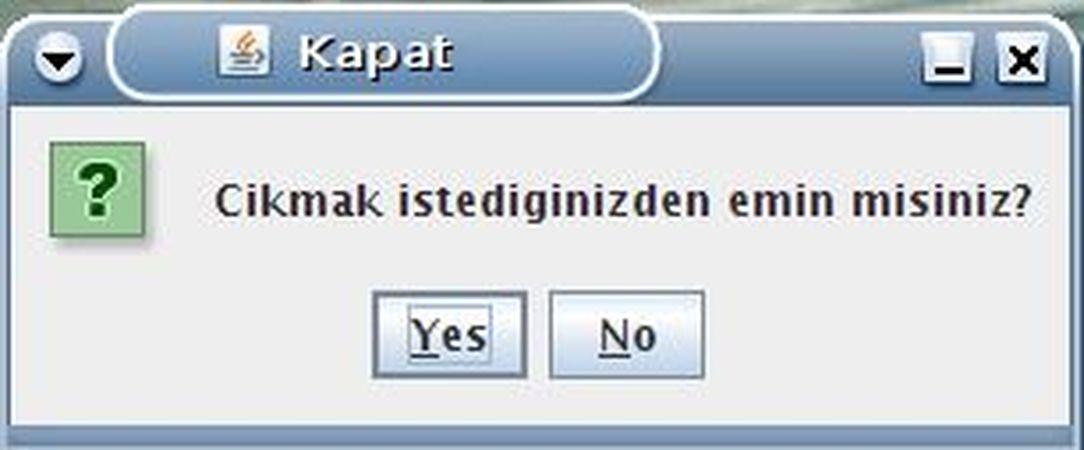The image size is (1084, 450).
Task: Click the word "Cikmak" in the message
Action: coord(299,201)
